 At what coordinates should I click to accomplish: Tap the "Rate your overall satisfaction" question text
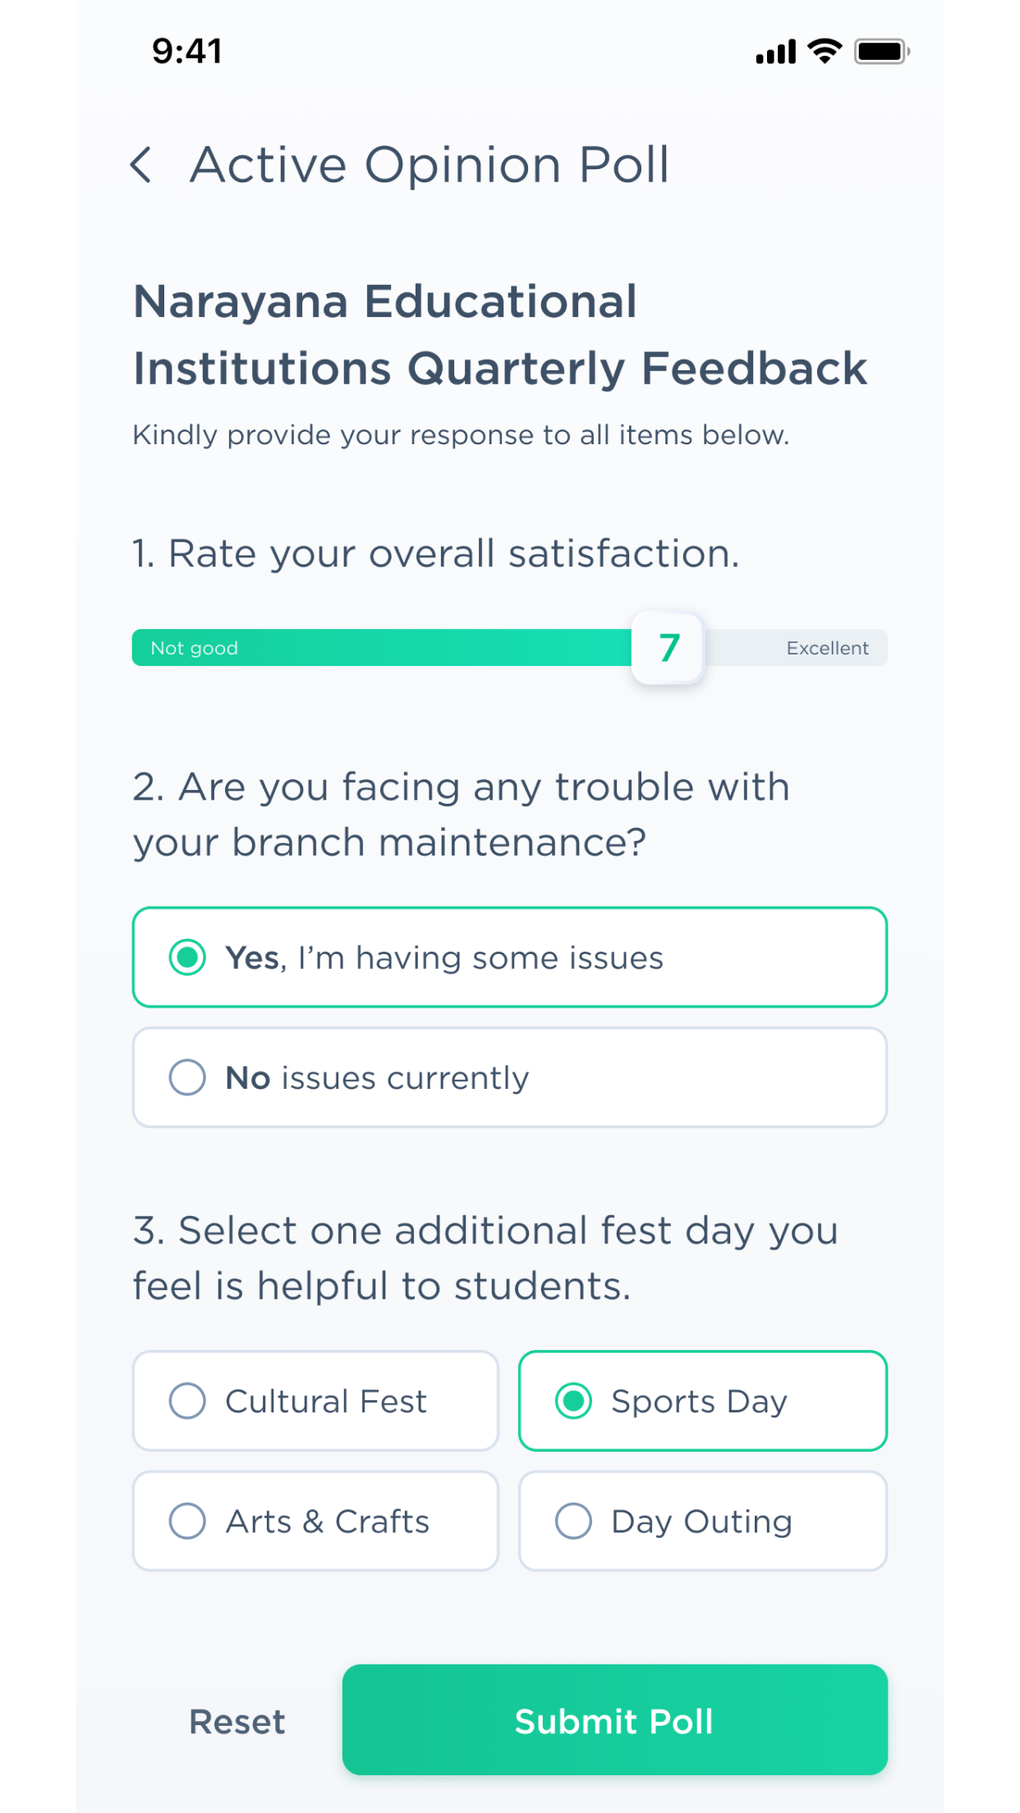[x=436, y=553]
